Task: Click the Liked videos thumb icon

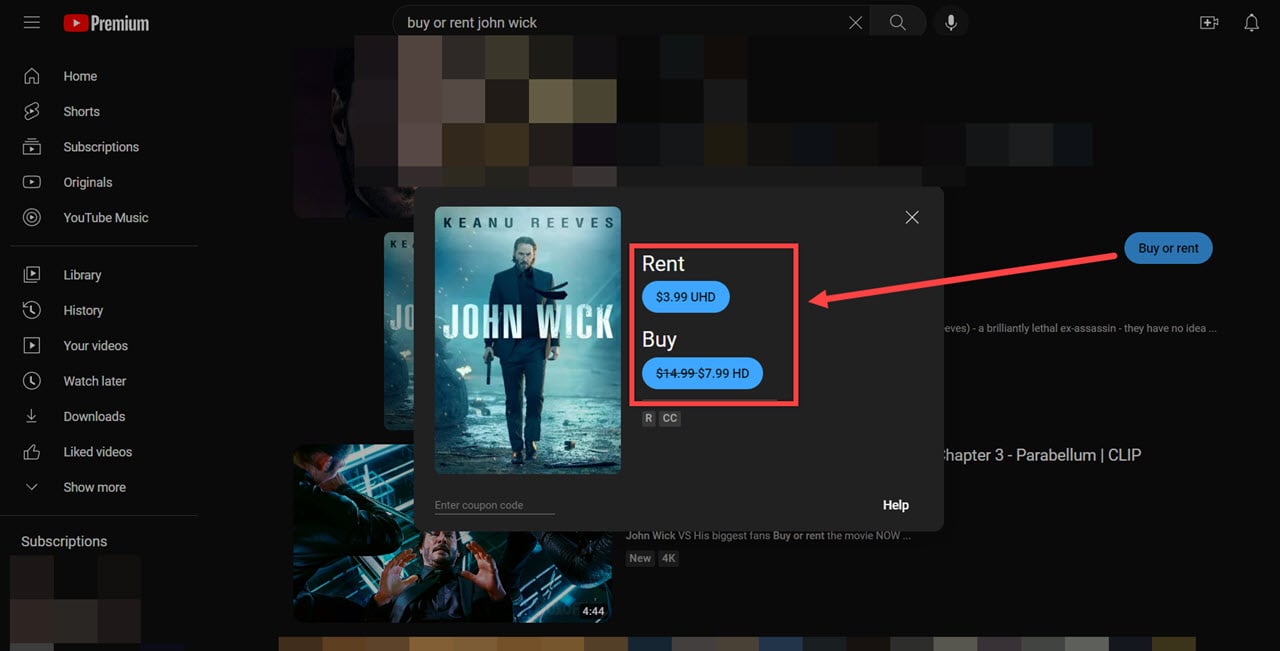Action: (32, 452)
